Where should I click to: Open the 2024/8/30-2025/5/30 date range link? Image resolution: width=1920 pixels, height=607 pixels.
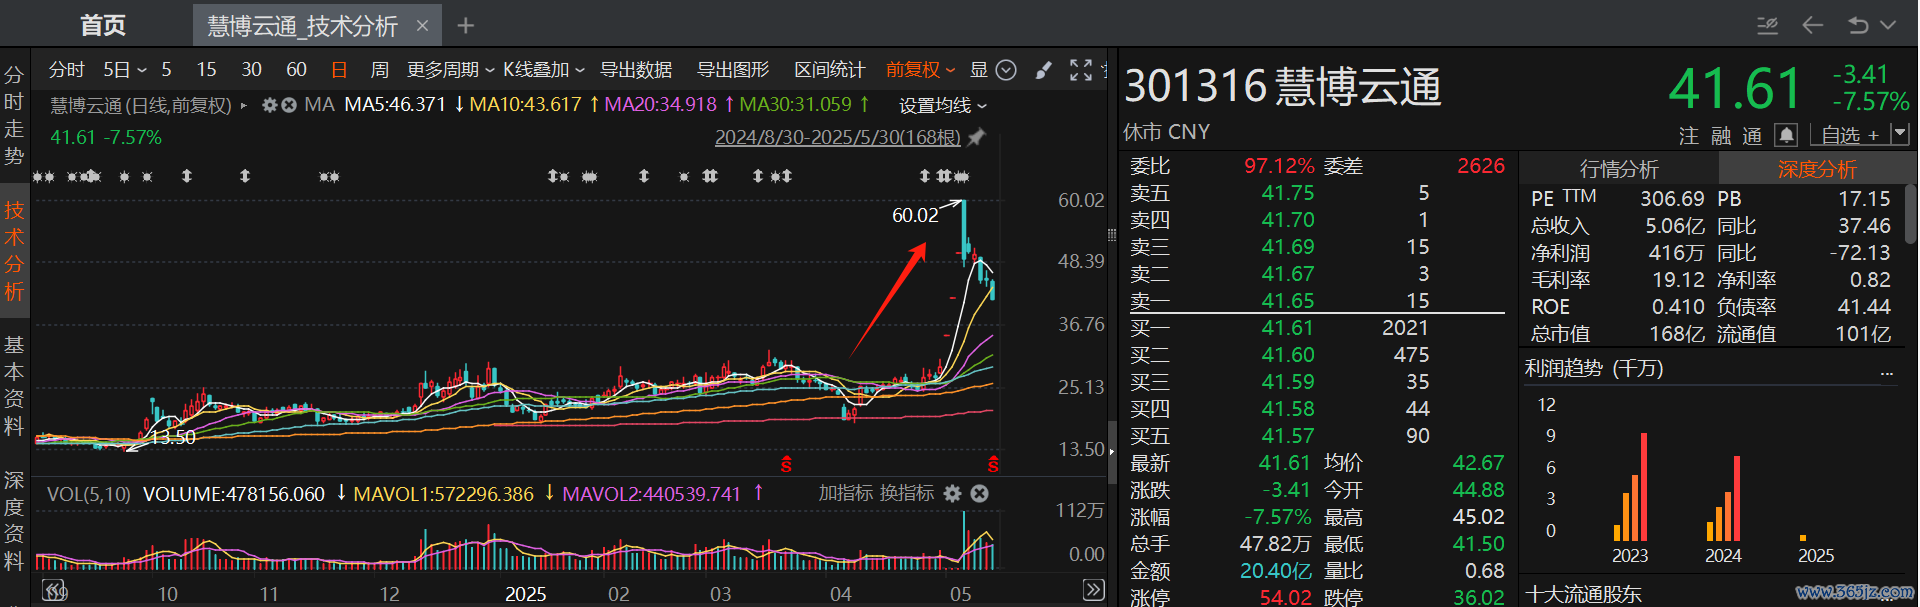(838, 137)
